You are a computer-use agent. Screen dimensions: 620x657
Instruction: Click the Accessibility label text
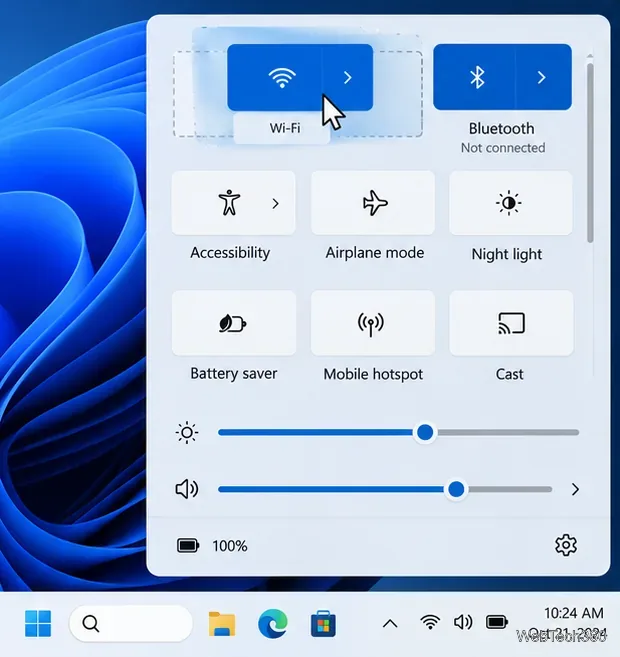tap(230, 253)
